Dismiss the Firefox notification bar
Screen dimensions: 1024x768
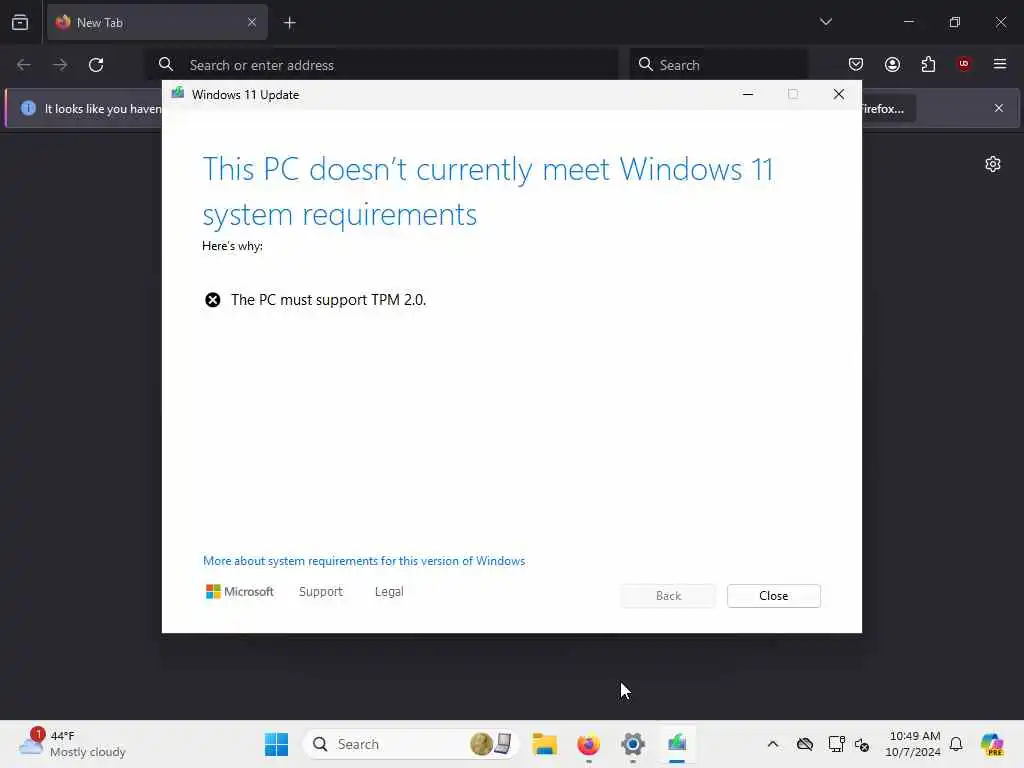pos(999,108)
